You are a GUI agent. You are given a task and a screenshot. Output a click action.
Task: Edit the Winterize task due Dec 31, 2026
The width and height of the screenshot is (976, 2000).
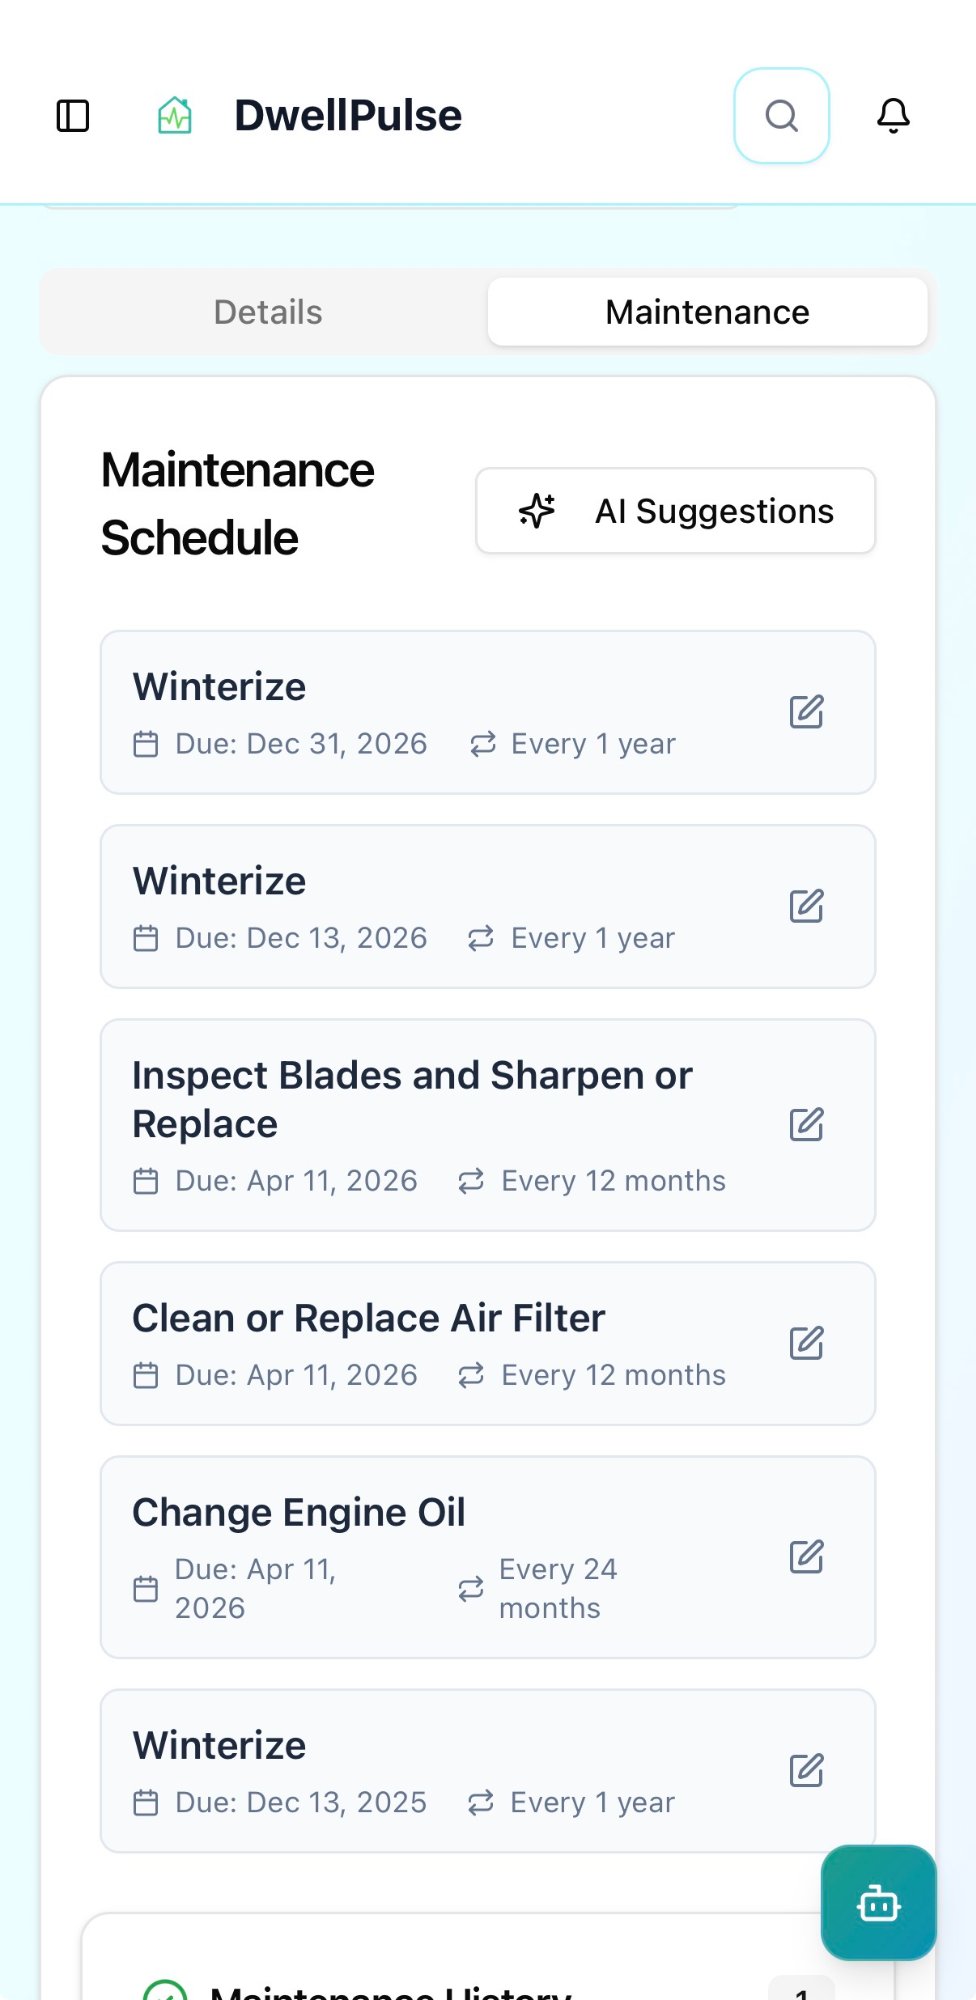pos(806,712)
